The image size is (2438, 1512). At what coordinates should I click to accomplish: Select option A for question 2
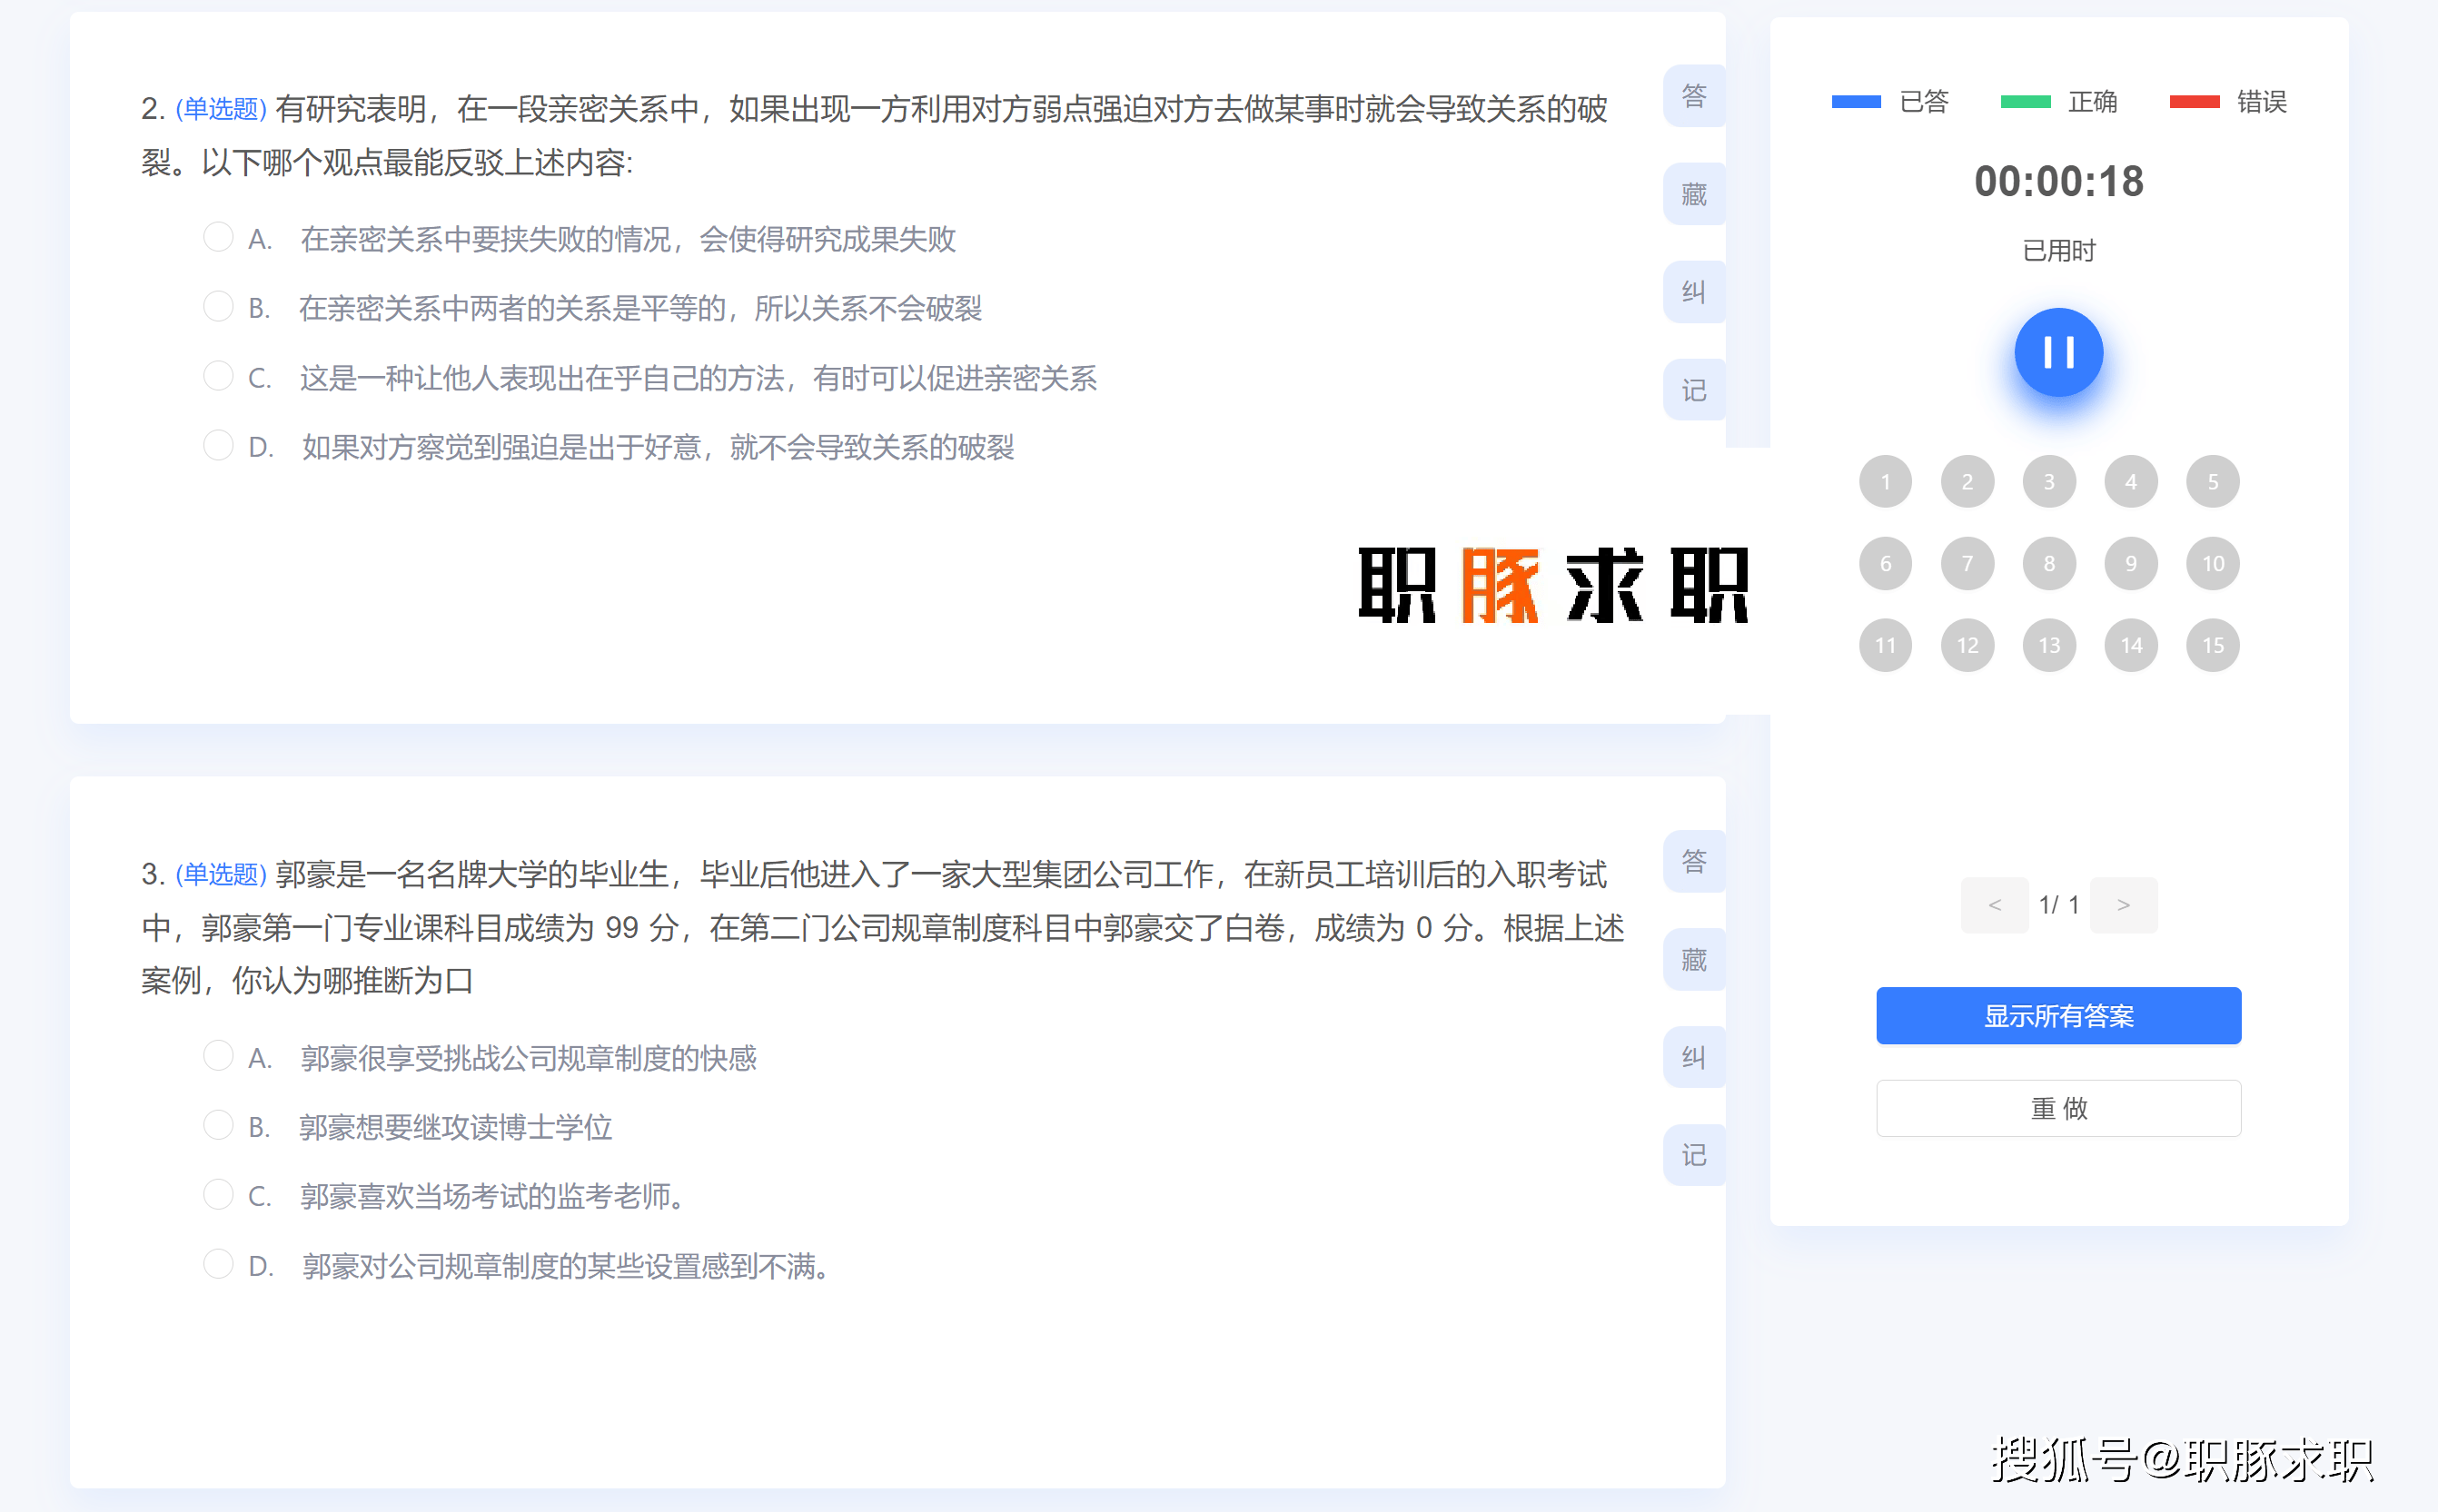click(218, 238)
